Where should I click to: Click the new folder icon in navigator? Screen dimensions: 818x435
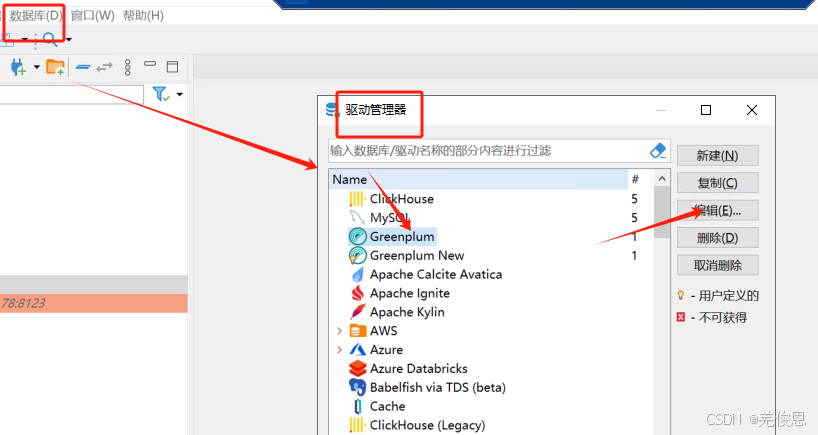pos(55,67)
